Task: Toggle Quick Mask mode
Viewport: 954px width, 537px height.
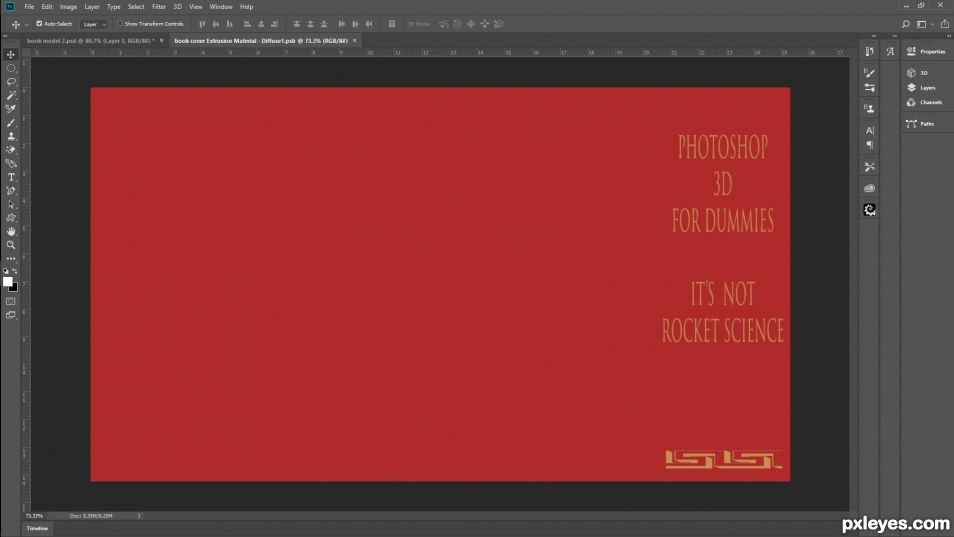Action: 11,301
